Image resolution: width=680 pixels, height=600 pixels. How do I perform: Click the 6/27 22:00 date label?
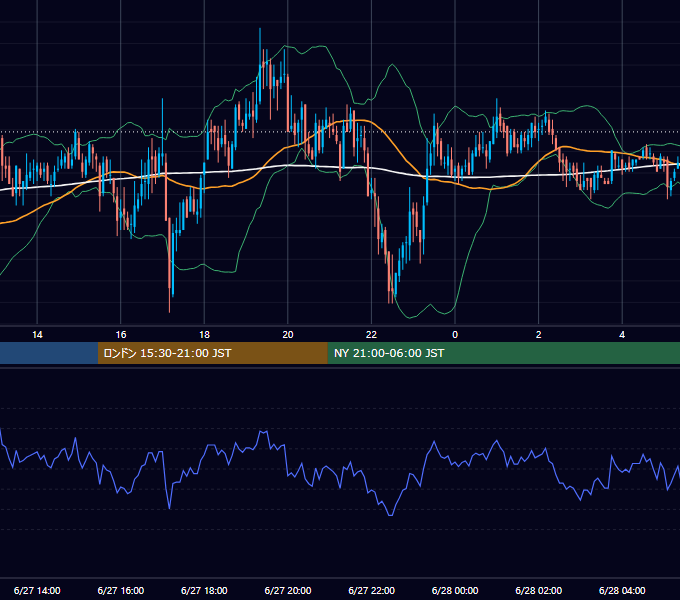pyautogui.click(x=372, y=590)
